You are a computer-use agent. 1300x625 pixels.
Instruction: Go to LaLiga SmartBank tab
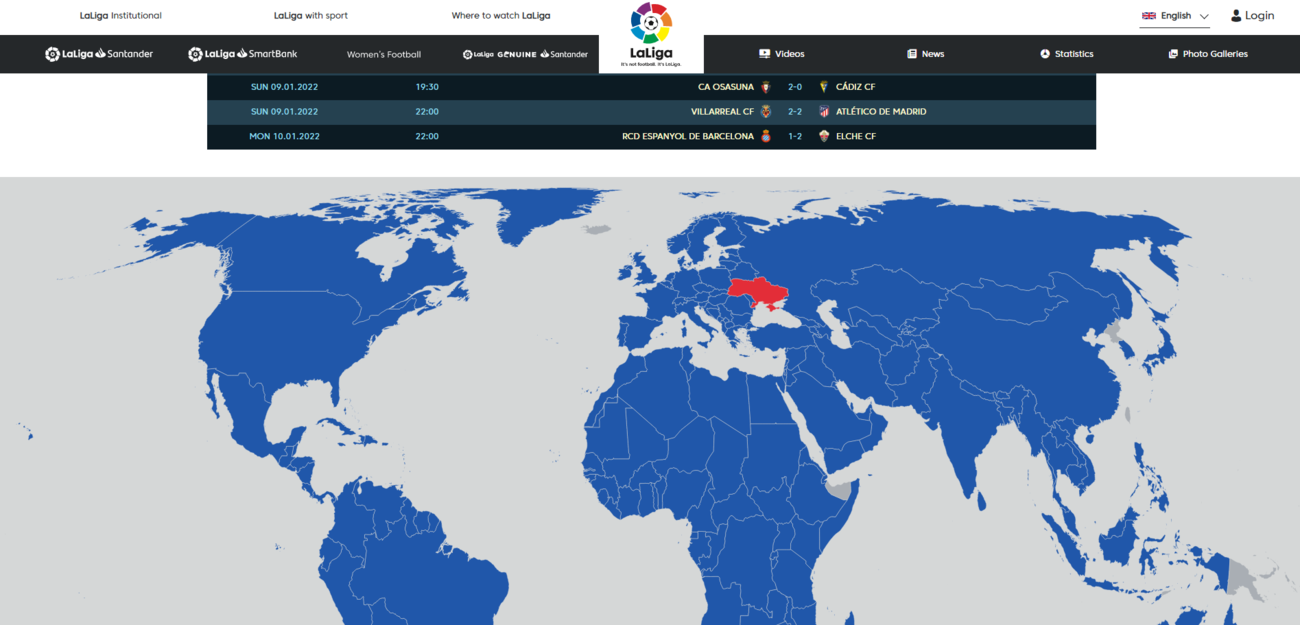243,54
